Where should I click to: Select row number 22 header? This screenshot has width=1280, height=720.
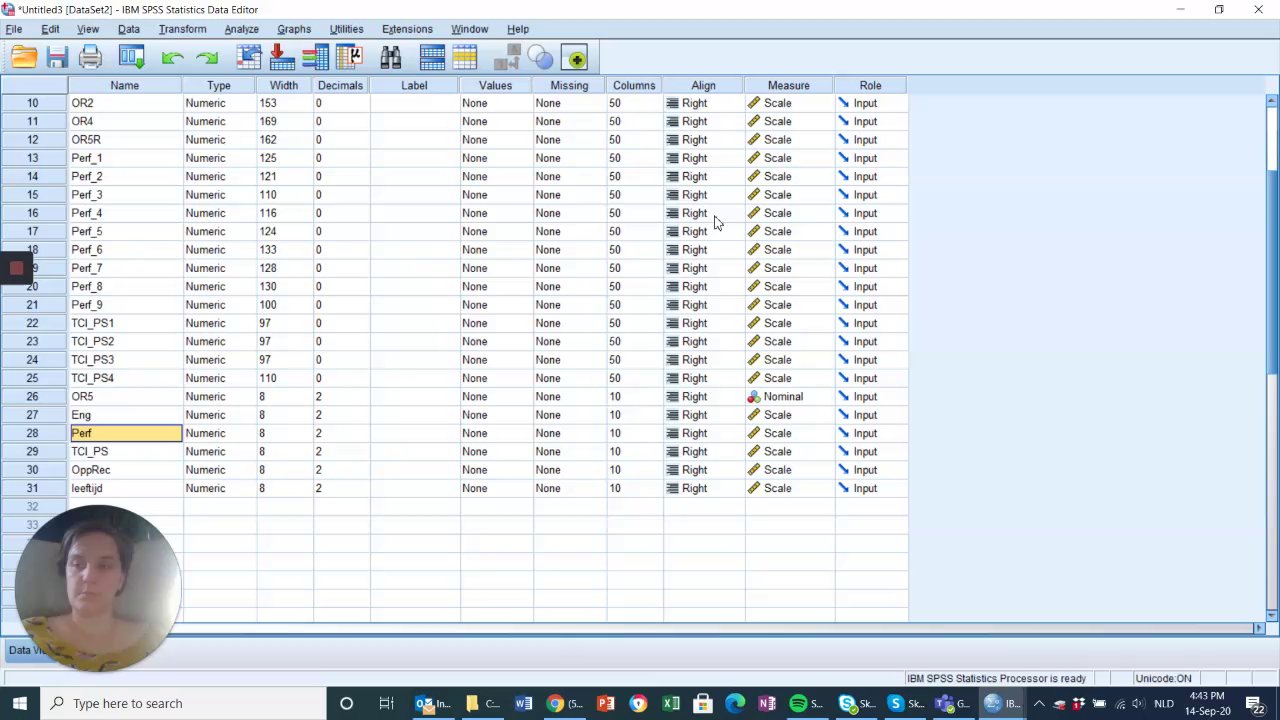33,323
